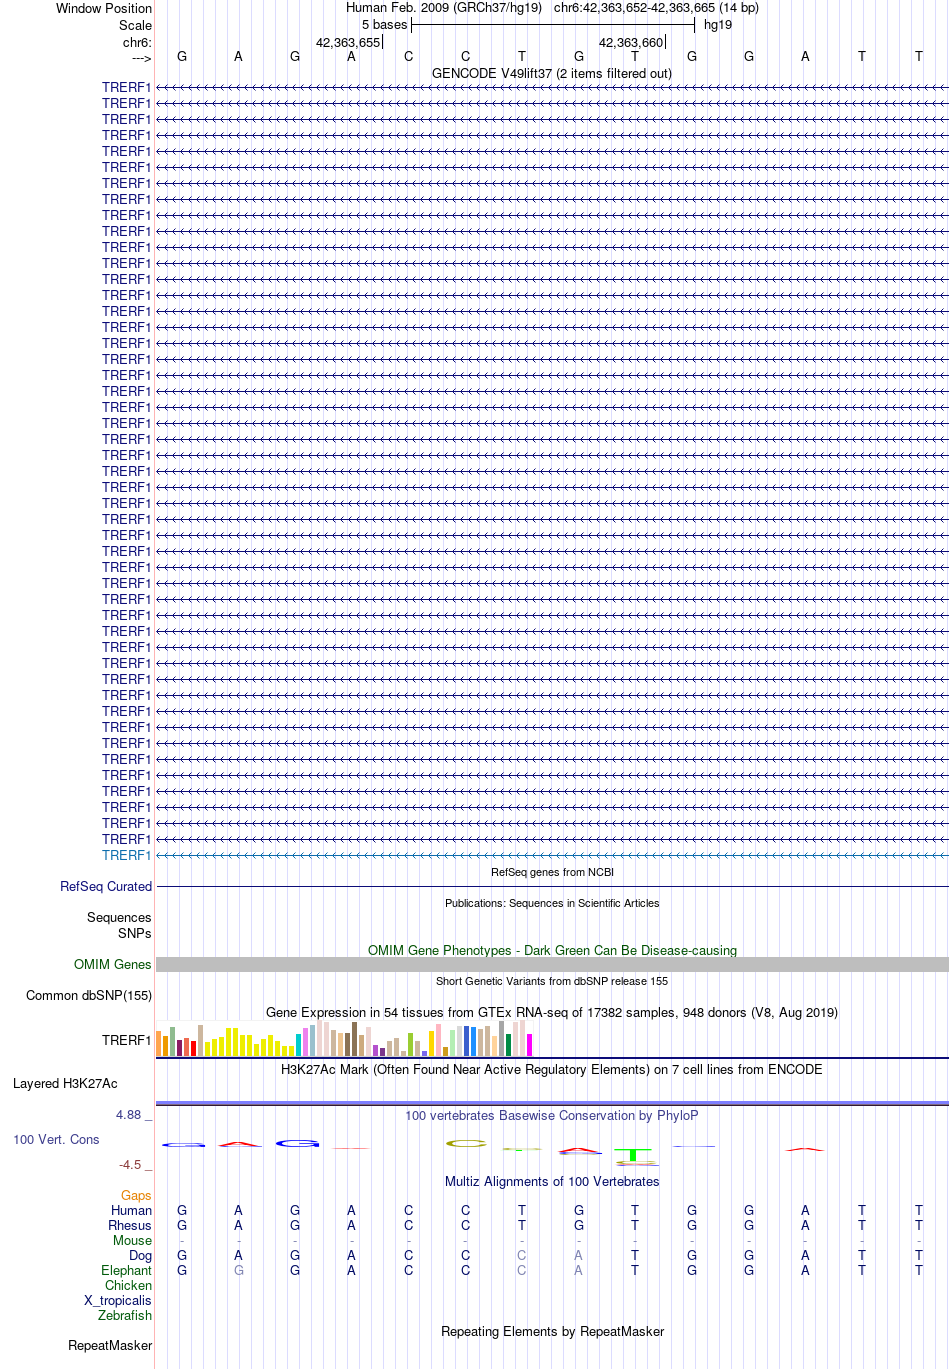Click the chr6: ruler label

coord(137,43)
